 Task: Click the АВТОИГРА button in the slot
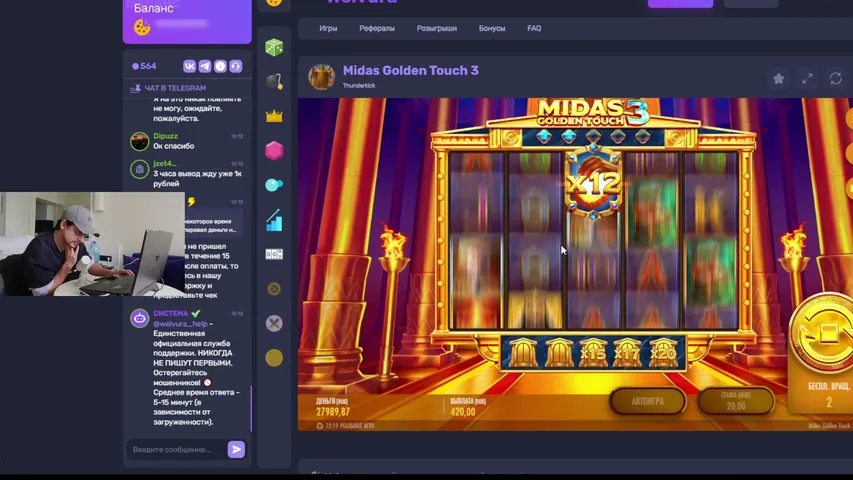pos(647,402)
